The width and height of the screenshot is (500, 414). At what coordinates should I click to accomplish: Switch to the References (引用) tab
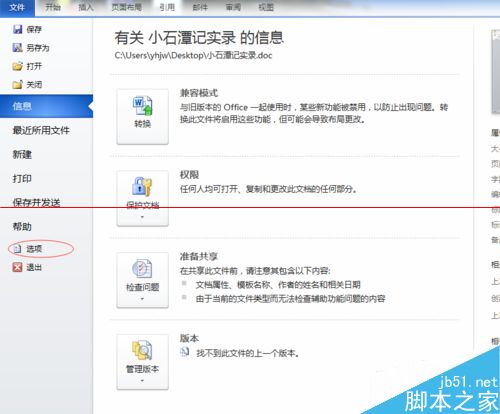167,7
